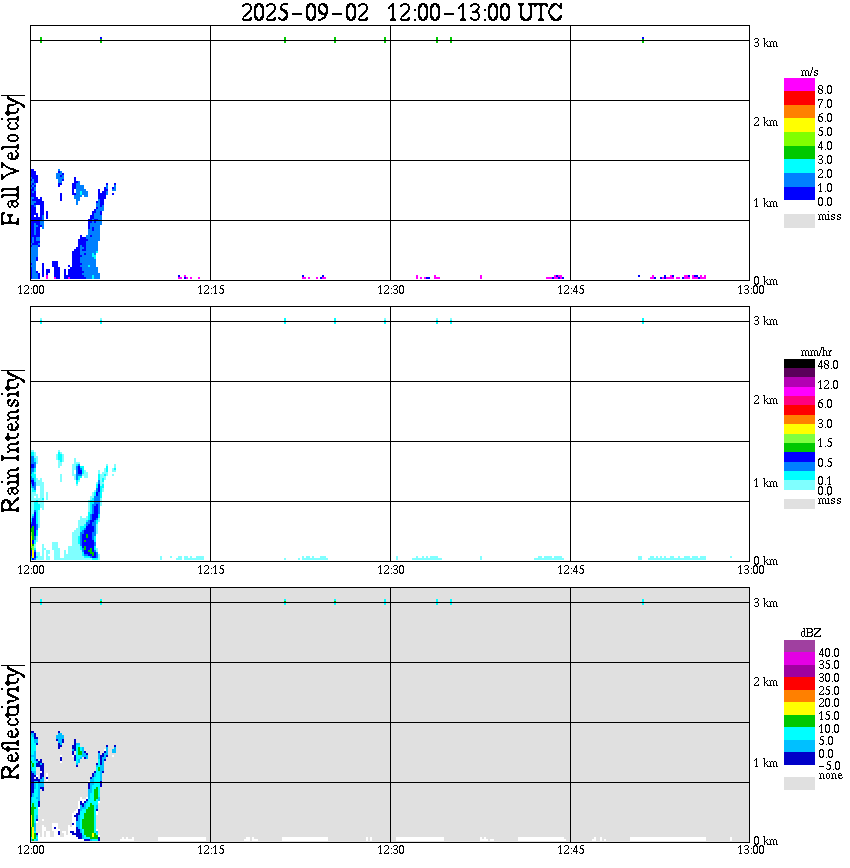Click the 25.0 value in dBZ legend

829,690
